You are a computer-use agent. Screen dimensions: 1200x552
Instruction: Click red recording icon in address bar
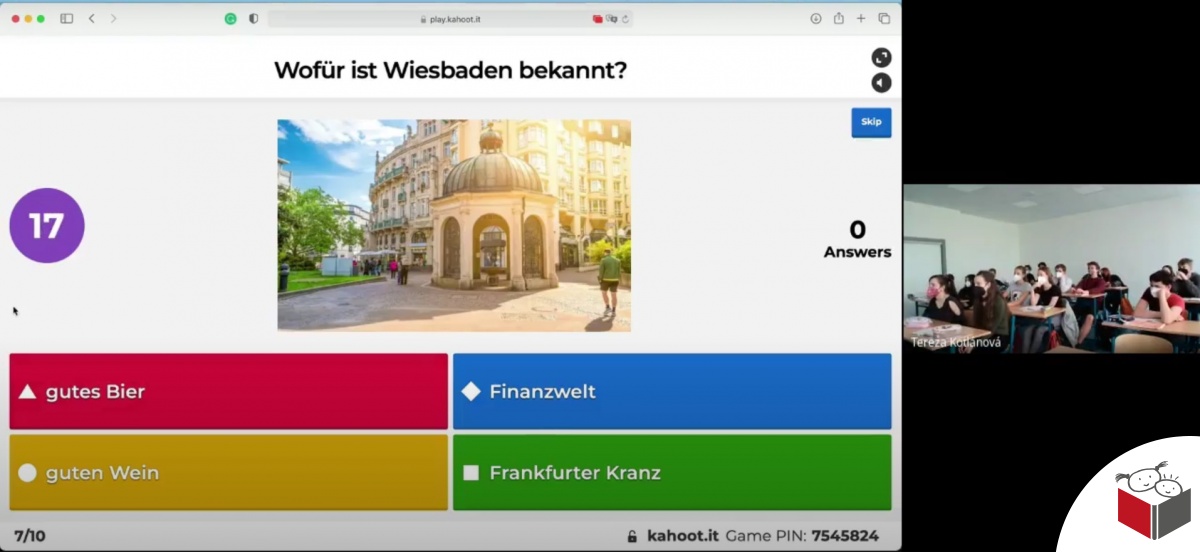[598, 18]
